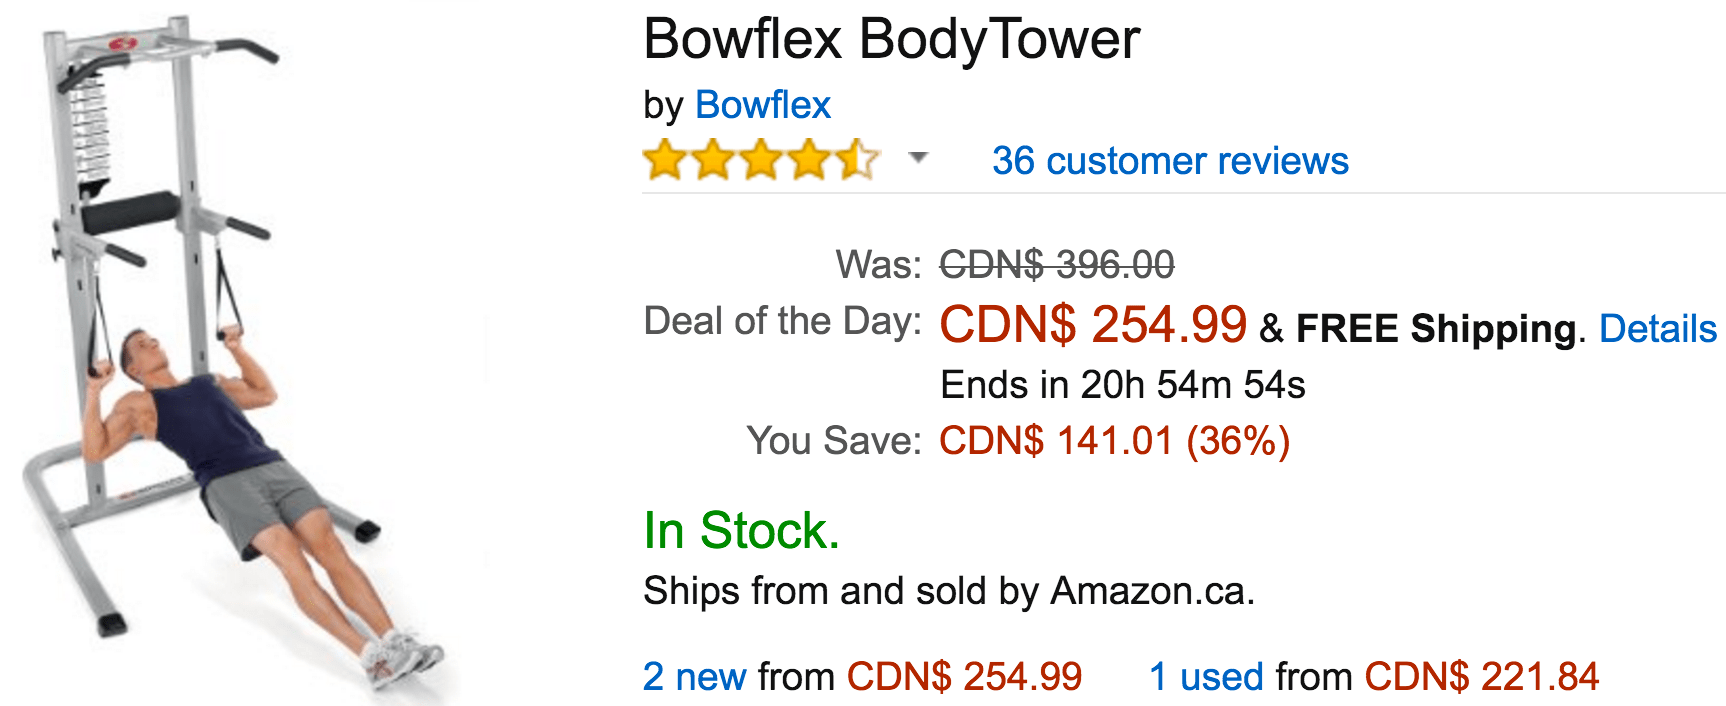
Task: Click the Bowflex BodyTower product image
Action: (x=230, y=360)
